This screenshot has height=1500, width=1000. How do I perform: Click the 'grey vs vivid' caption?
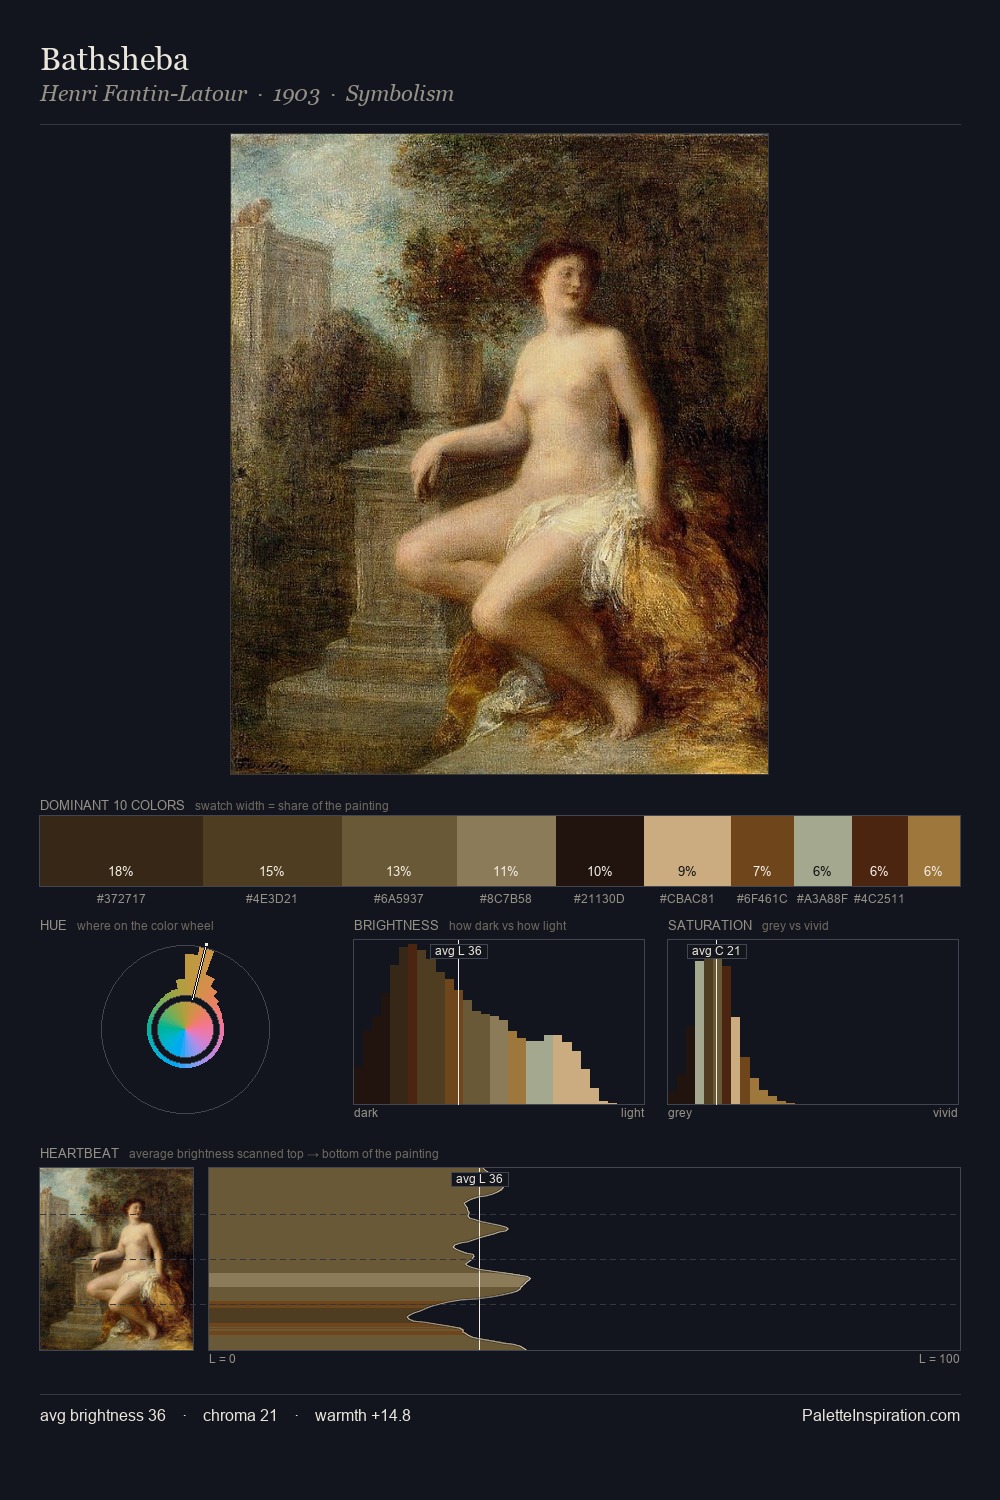[x=795, y=926]
